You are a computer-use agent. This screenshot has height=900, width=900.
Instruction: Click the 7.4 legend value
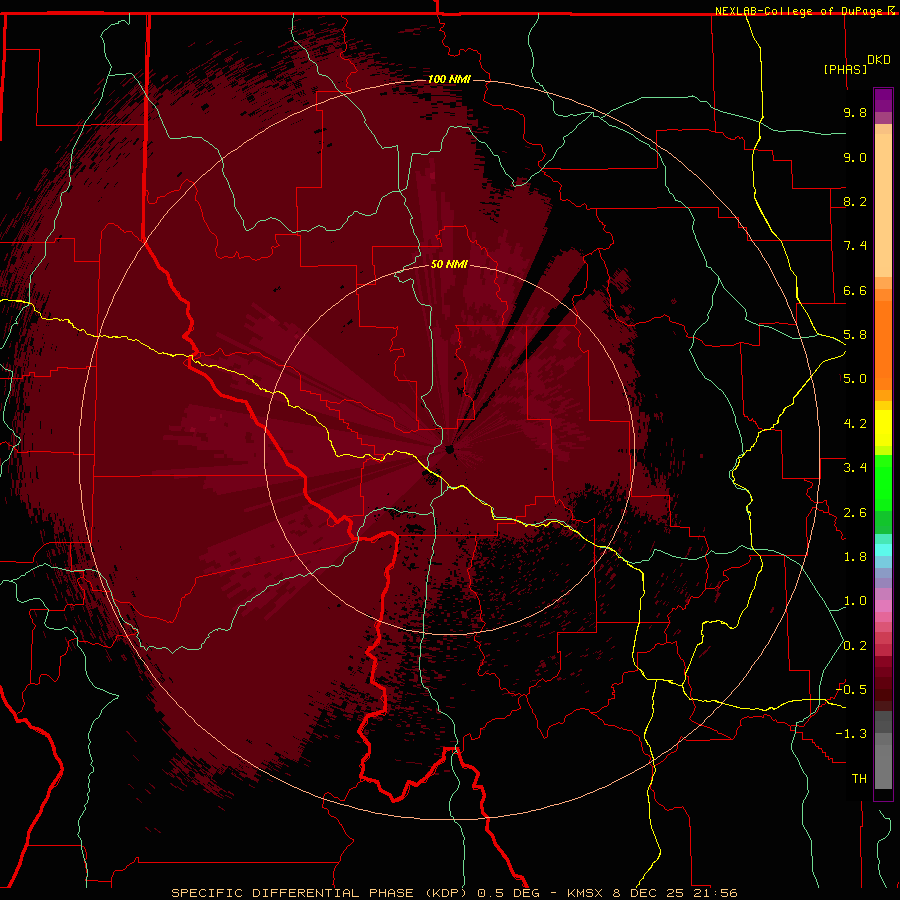[x=855, y=246]
